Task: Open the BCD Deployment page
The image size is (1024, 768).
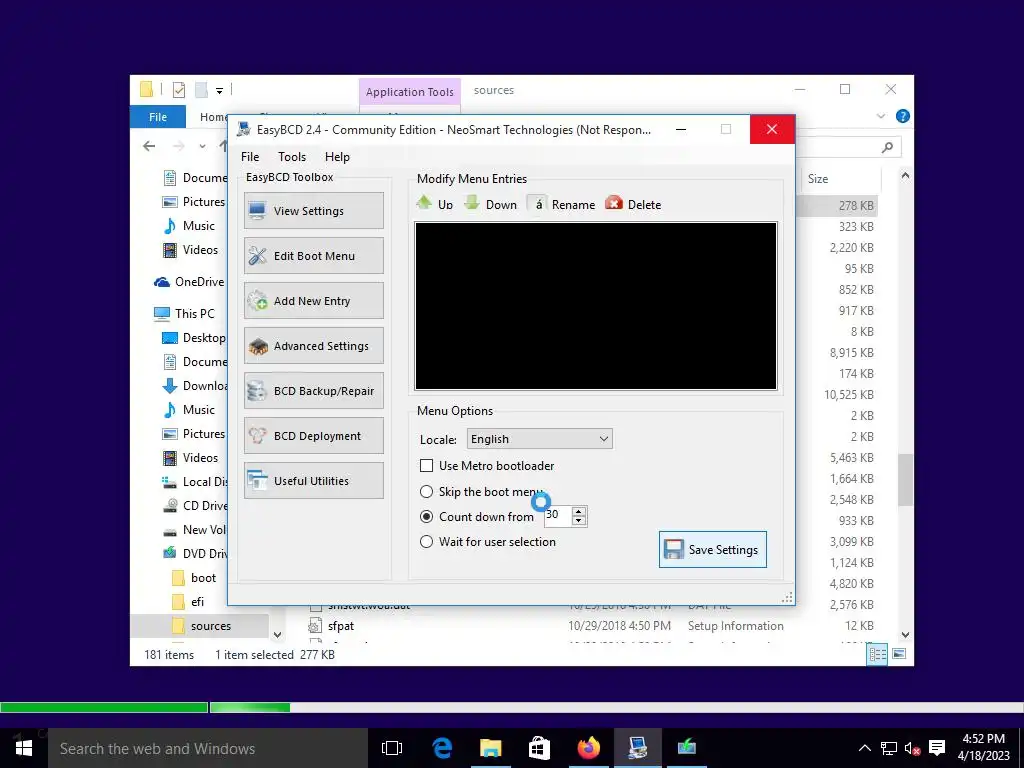Action: pyautogui.click(x=313, y=436)
